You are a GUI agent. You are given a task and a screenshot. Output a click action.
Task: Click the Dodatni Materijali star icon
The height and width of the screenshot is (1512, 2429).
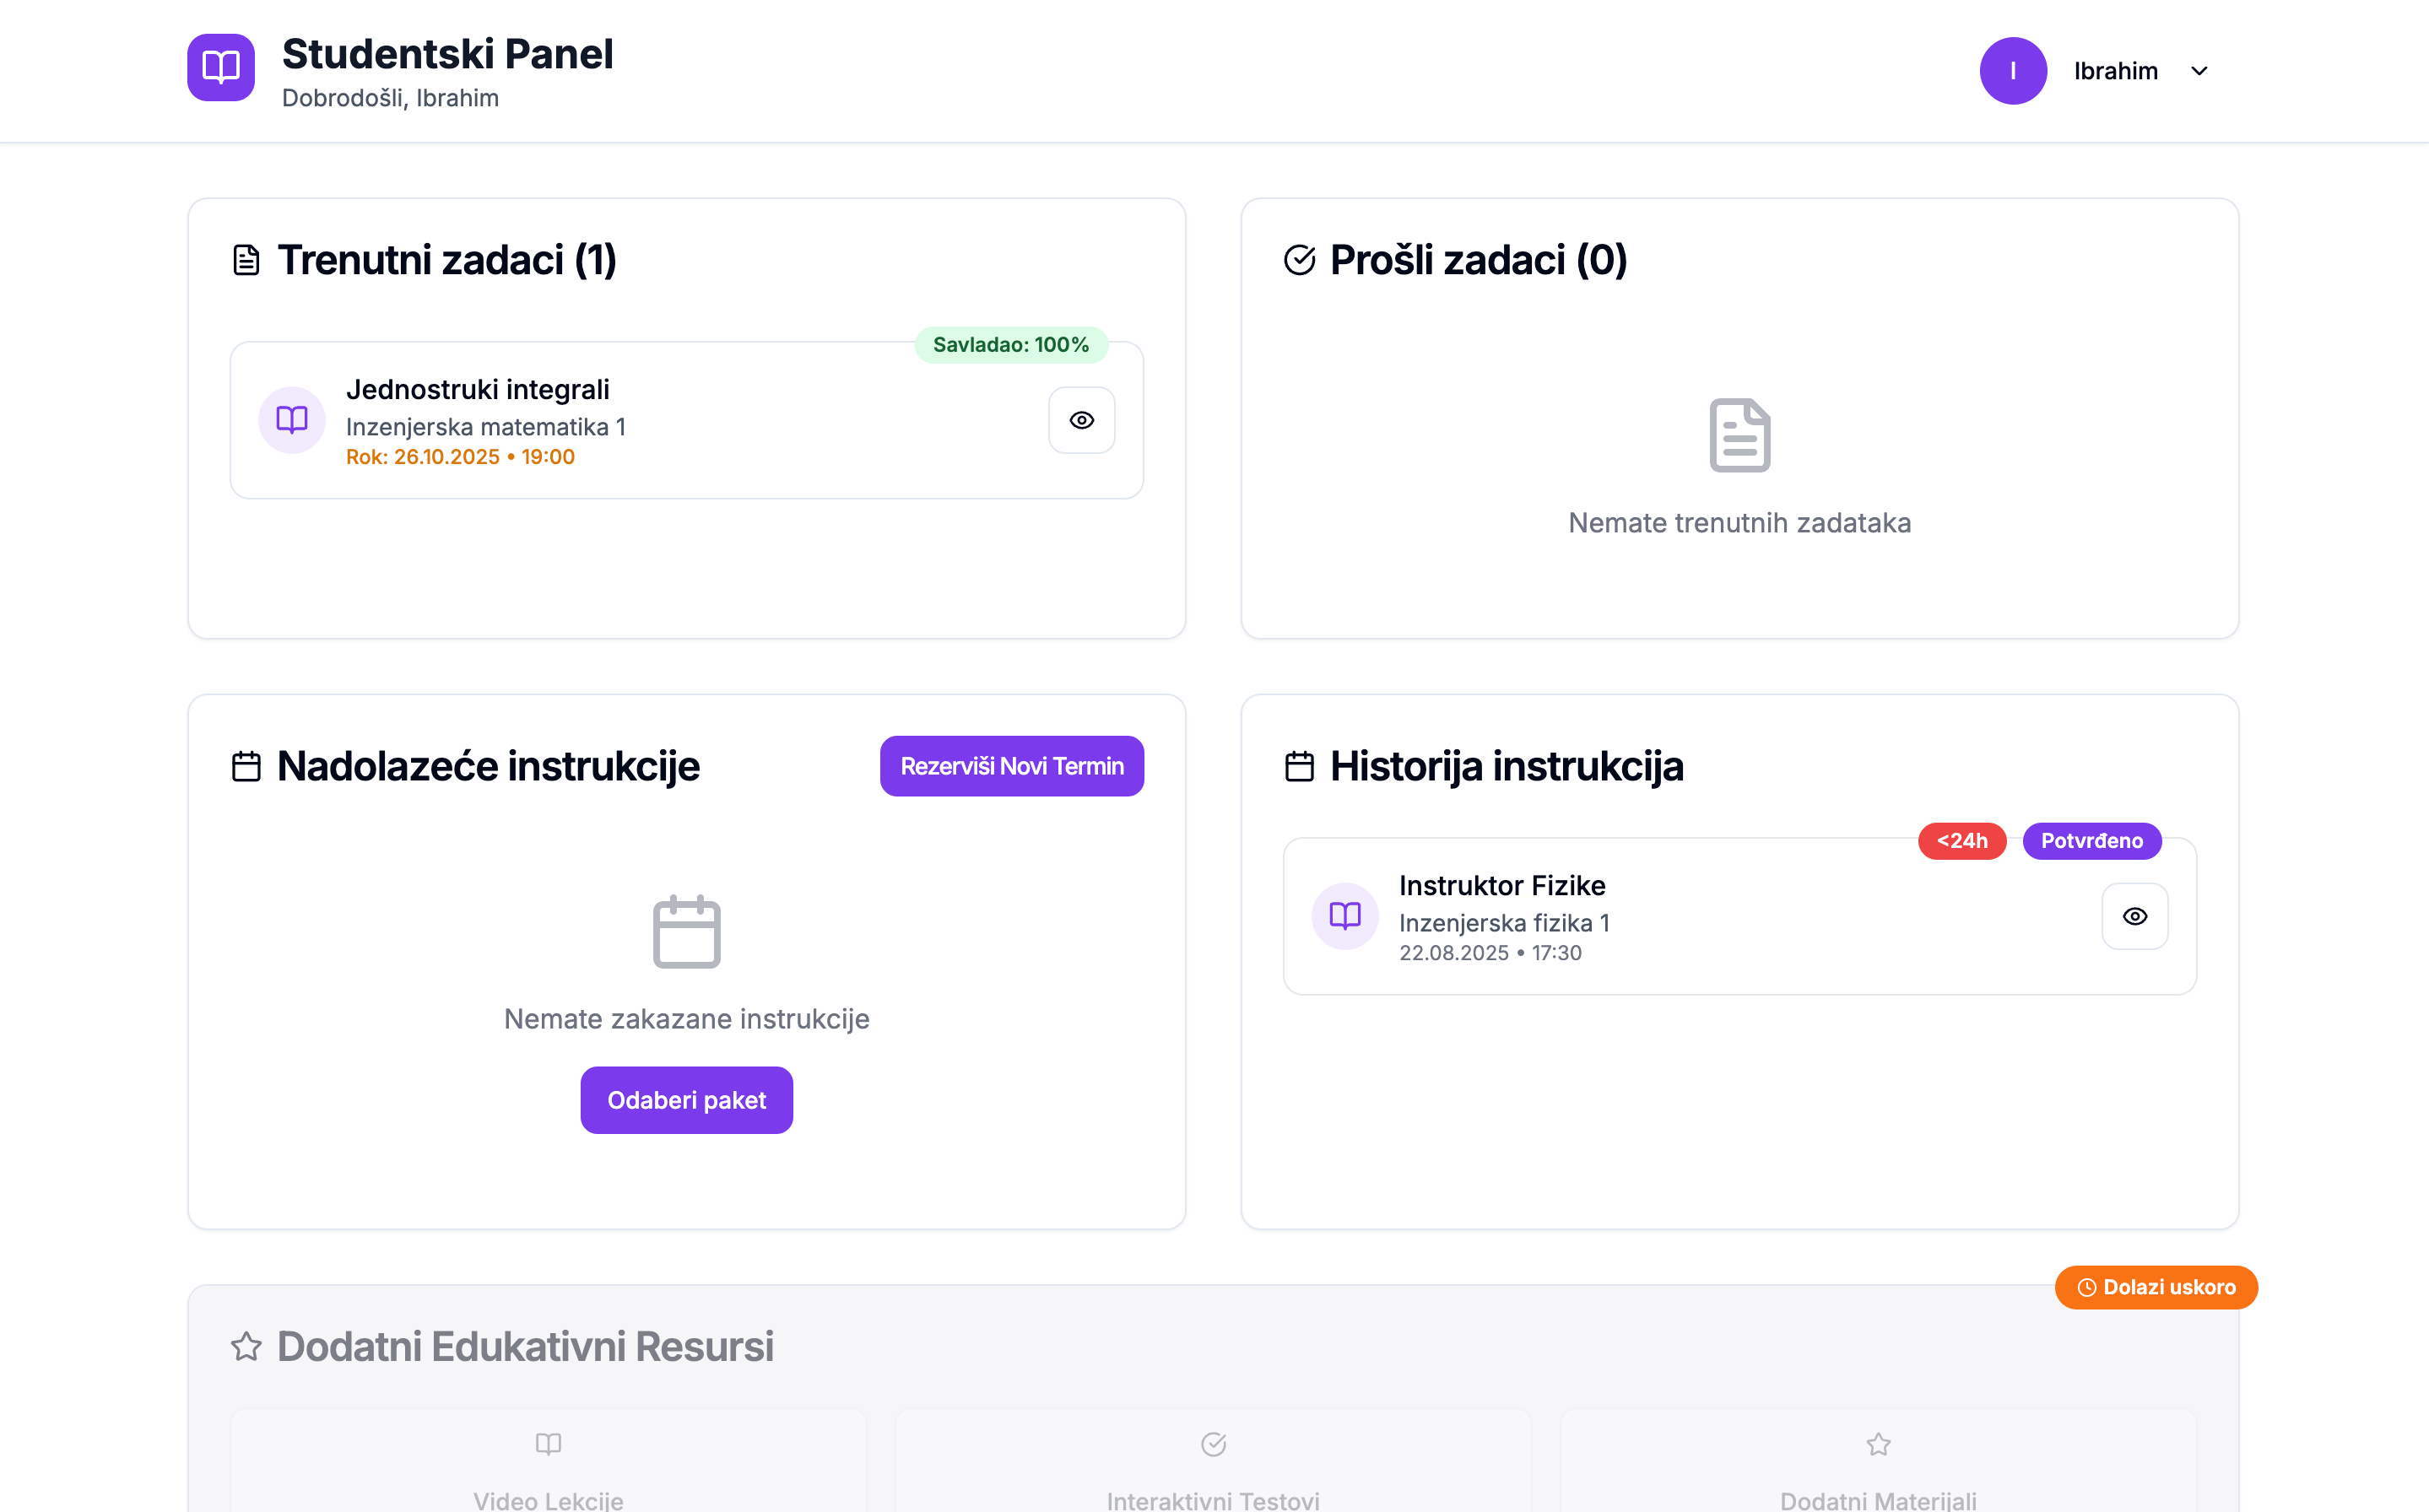click(x=1877, y=1443)
